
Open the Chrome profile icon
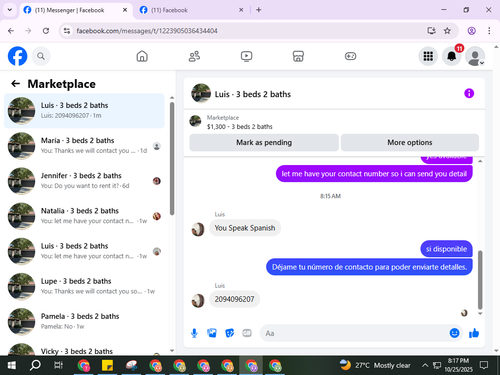tap(471, 31)
